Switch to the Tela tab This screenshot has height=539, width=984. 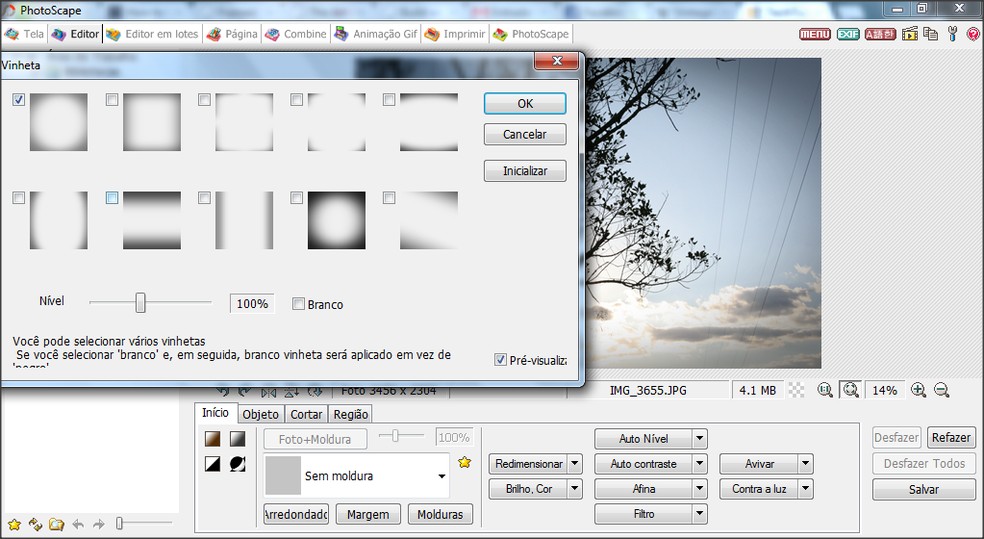[x=24, y=34]
